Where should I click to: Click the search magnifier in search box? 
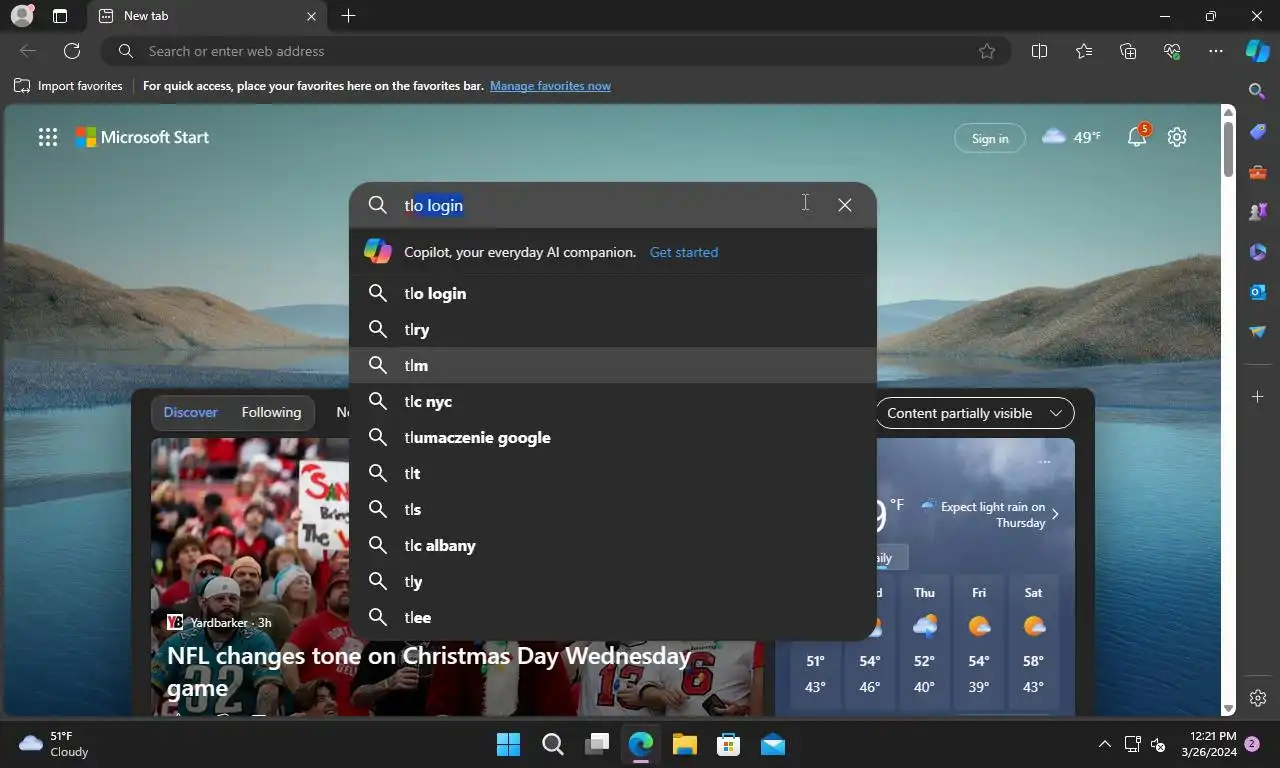click(377, 205)
